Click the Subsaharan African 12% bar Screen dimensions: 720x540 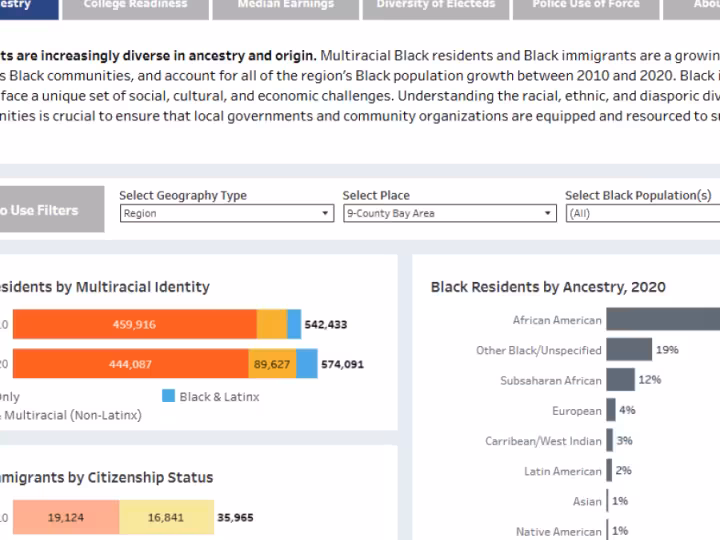(x=620, y=380)
